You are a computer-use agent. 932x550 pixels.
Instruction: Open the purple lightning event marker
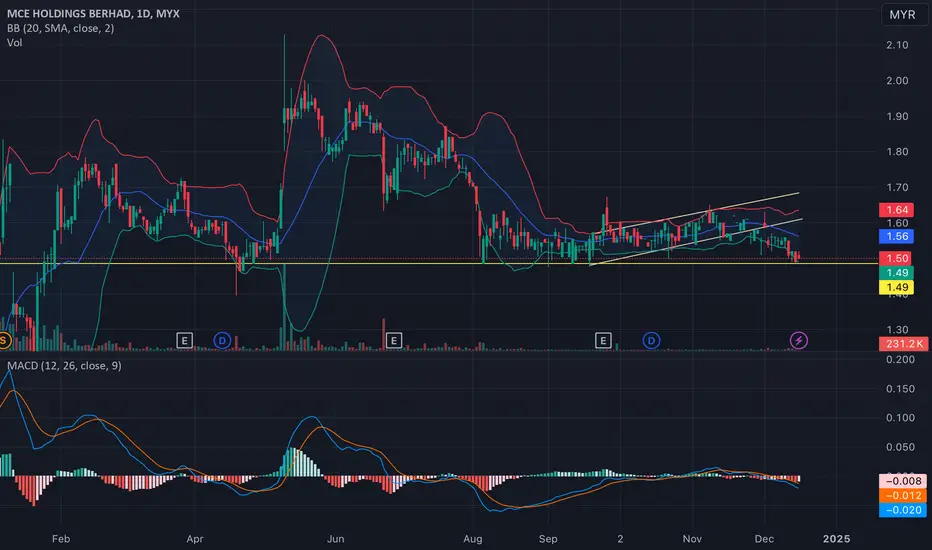[798, 341]
